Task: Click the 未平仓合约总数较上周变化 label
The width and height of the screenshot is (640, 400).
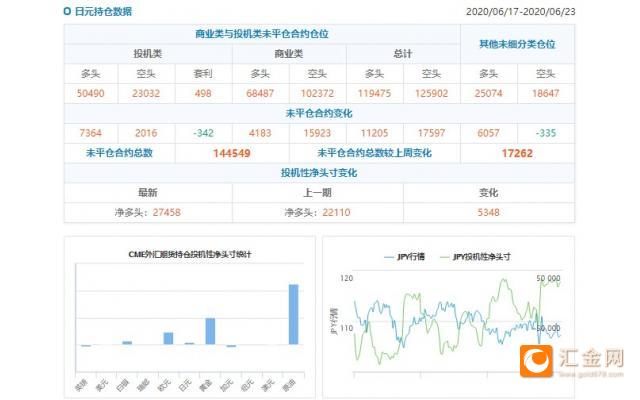Action: pyautogui.click(x=374, y=153)
